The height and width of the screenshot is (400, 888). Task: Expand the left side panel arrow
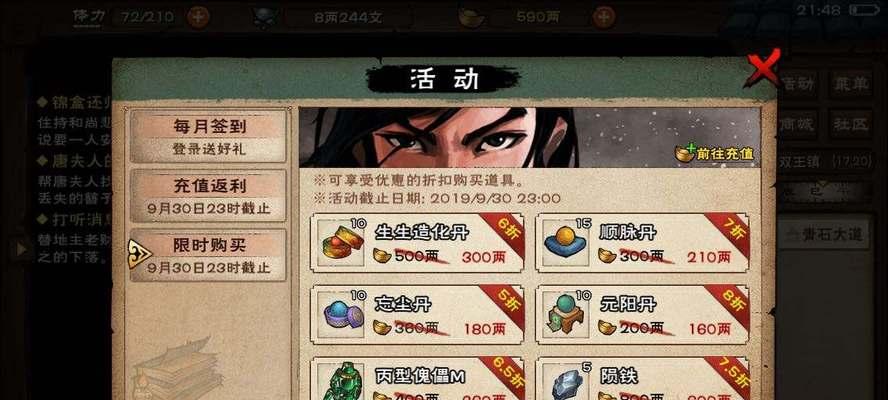22,248
